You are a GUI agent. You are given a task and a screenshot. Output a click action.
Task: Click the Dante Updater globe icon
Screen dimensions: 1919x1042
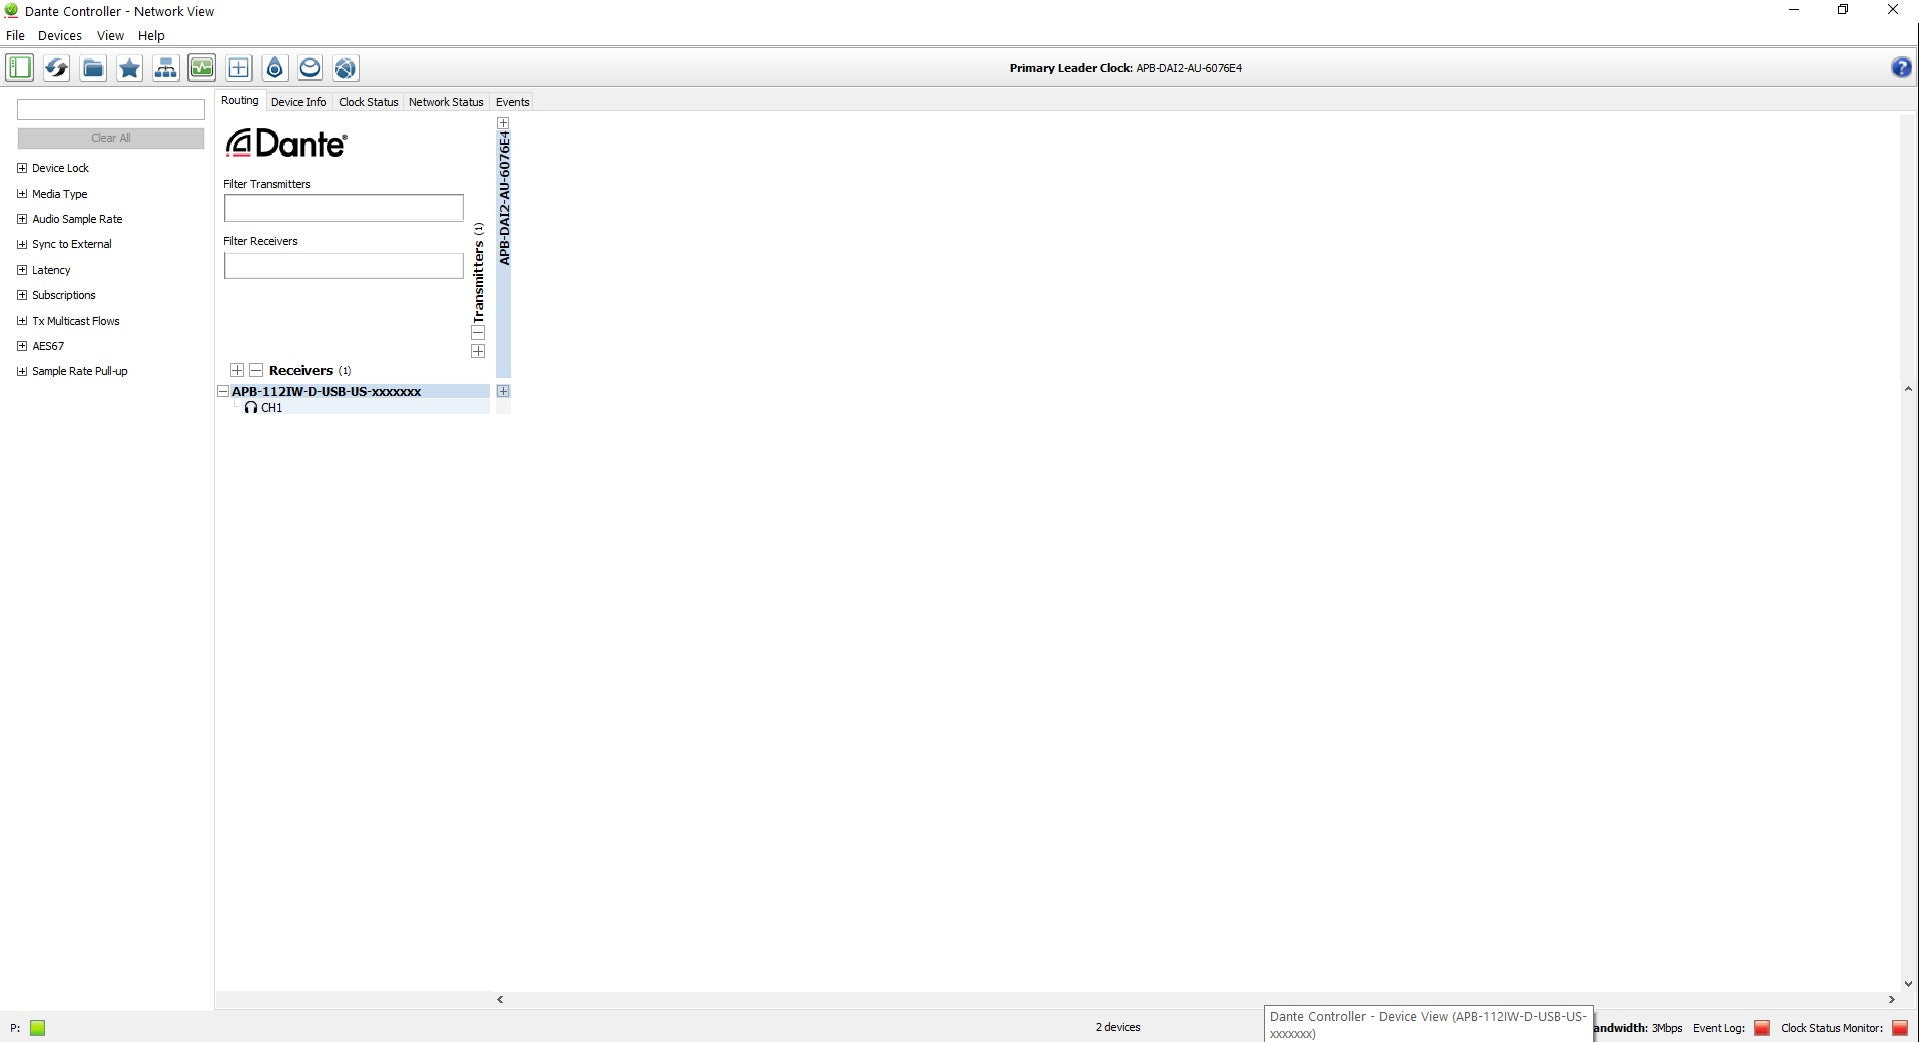(x=345, y=68)
